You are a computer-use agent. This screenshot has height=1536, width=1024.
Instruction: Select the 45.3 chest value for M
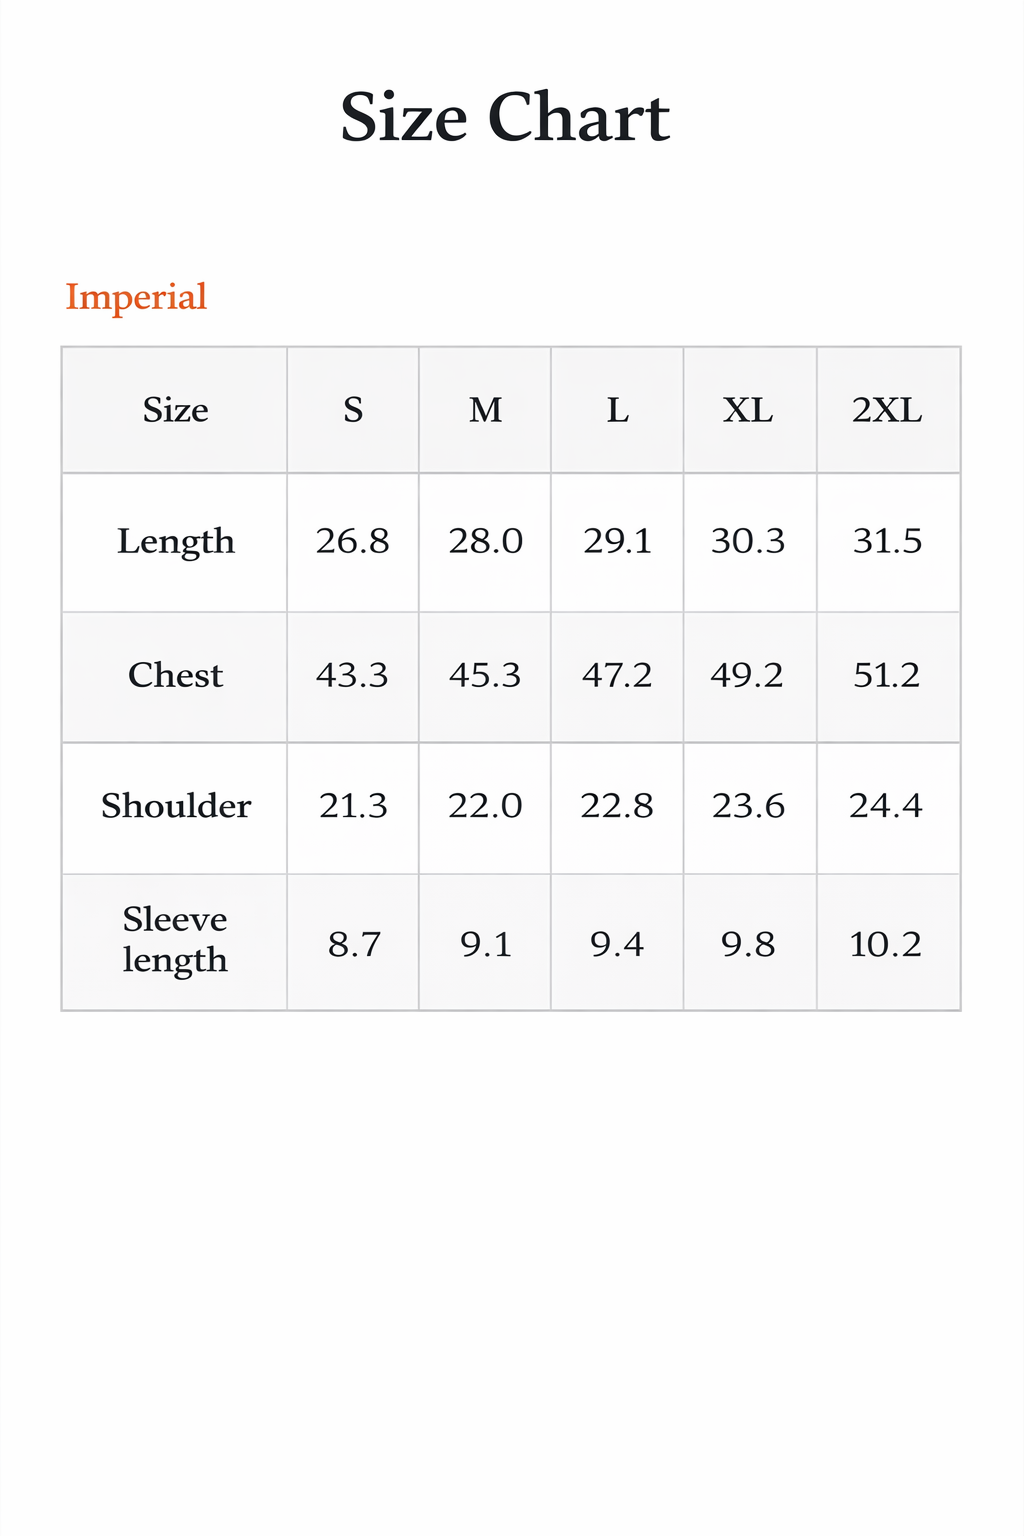(x=485, y=675)
